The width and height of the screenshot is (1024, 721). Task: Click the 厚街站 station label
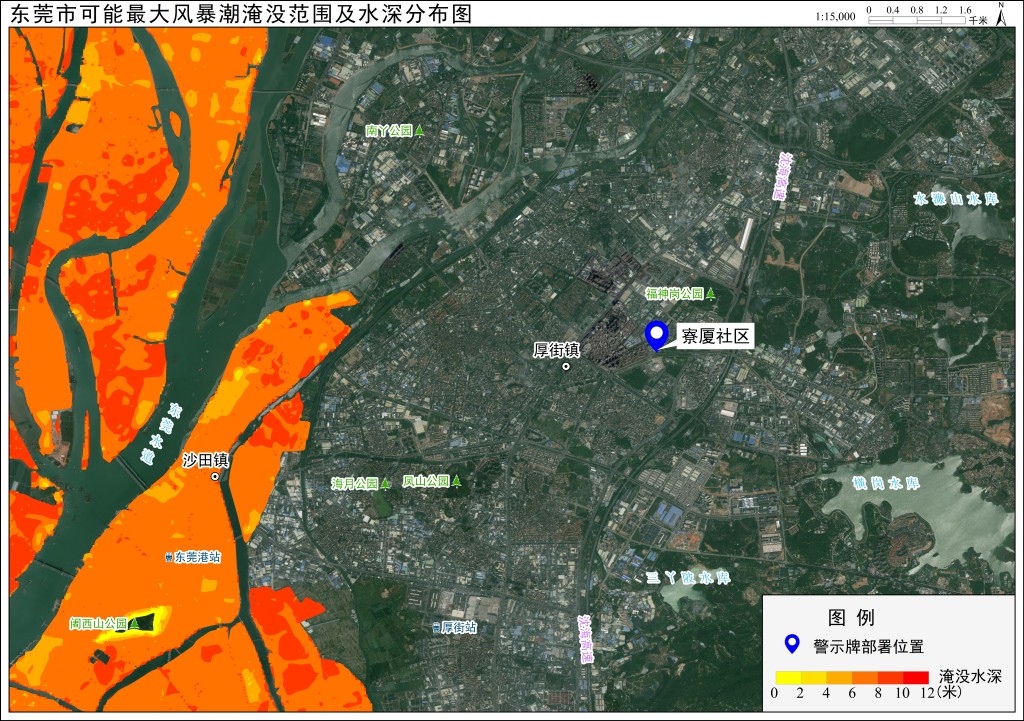[x=459, y=628]
